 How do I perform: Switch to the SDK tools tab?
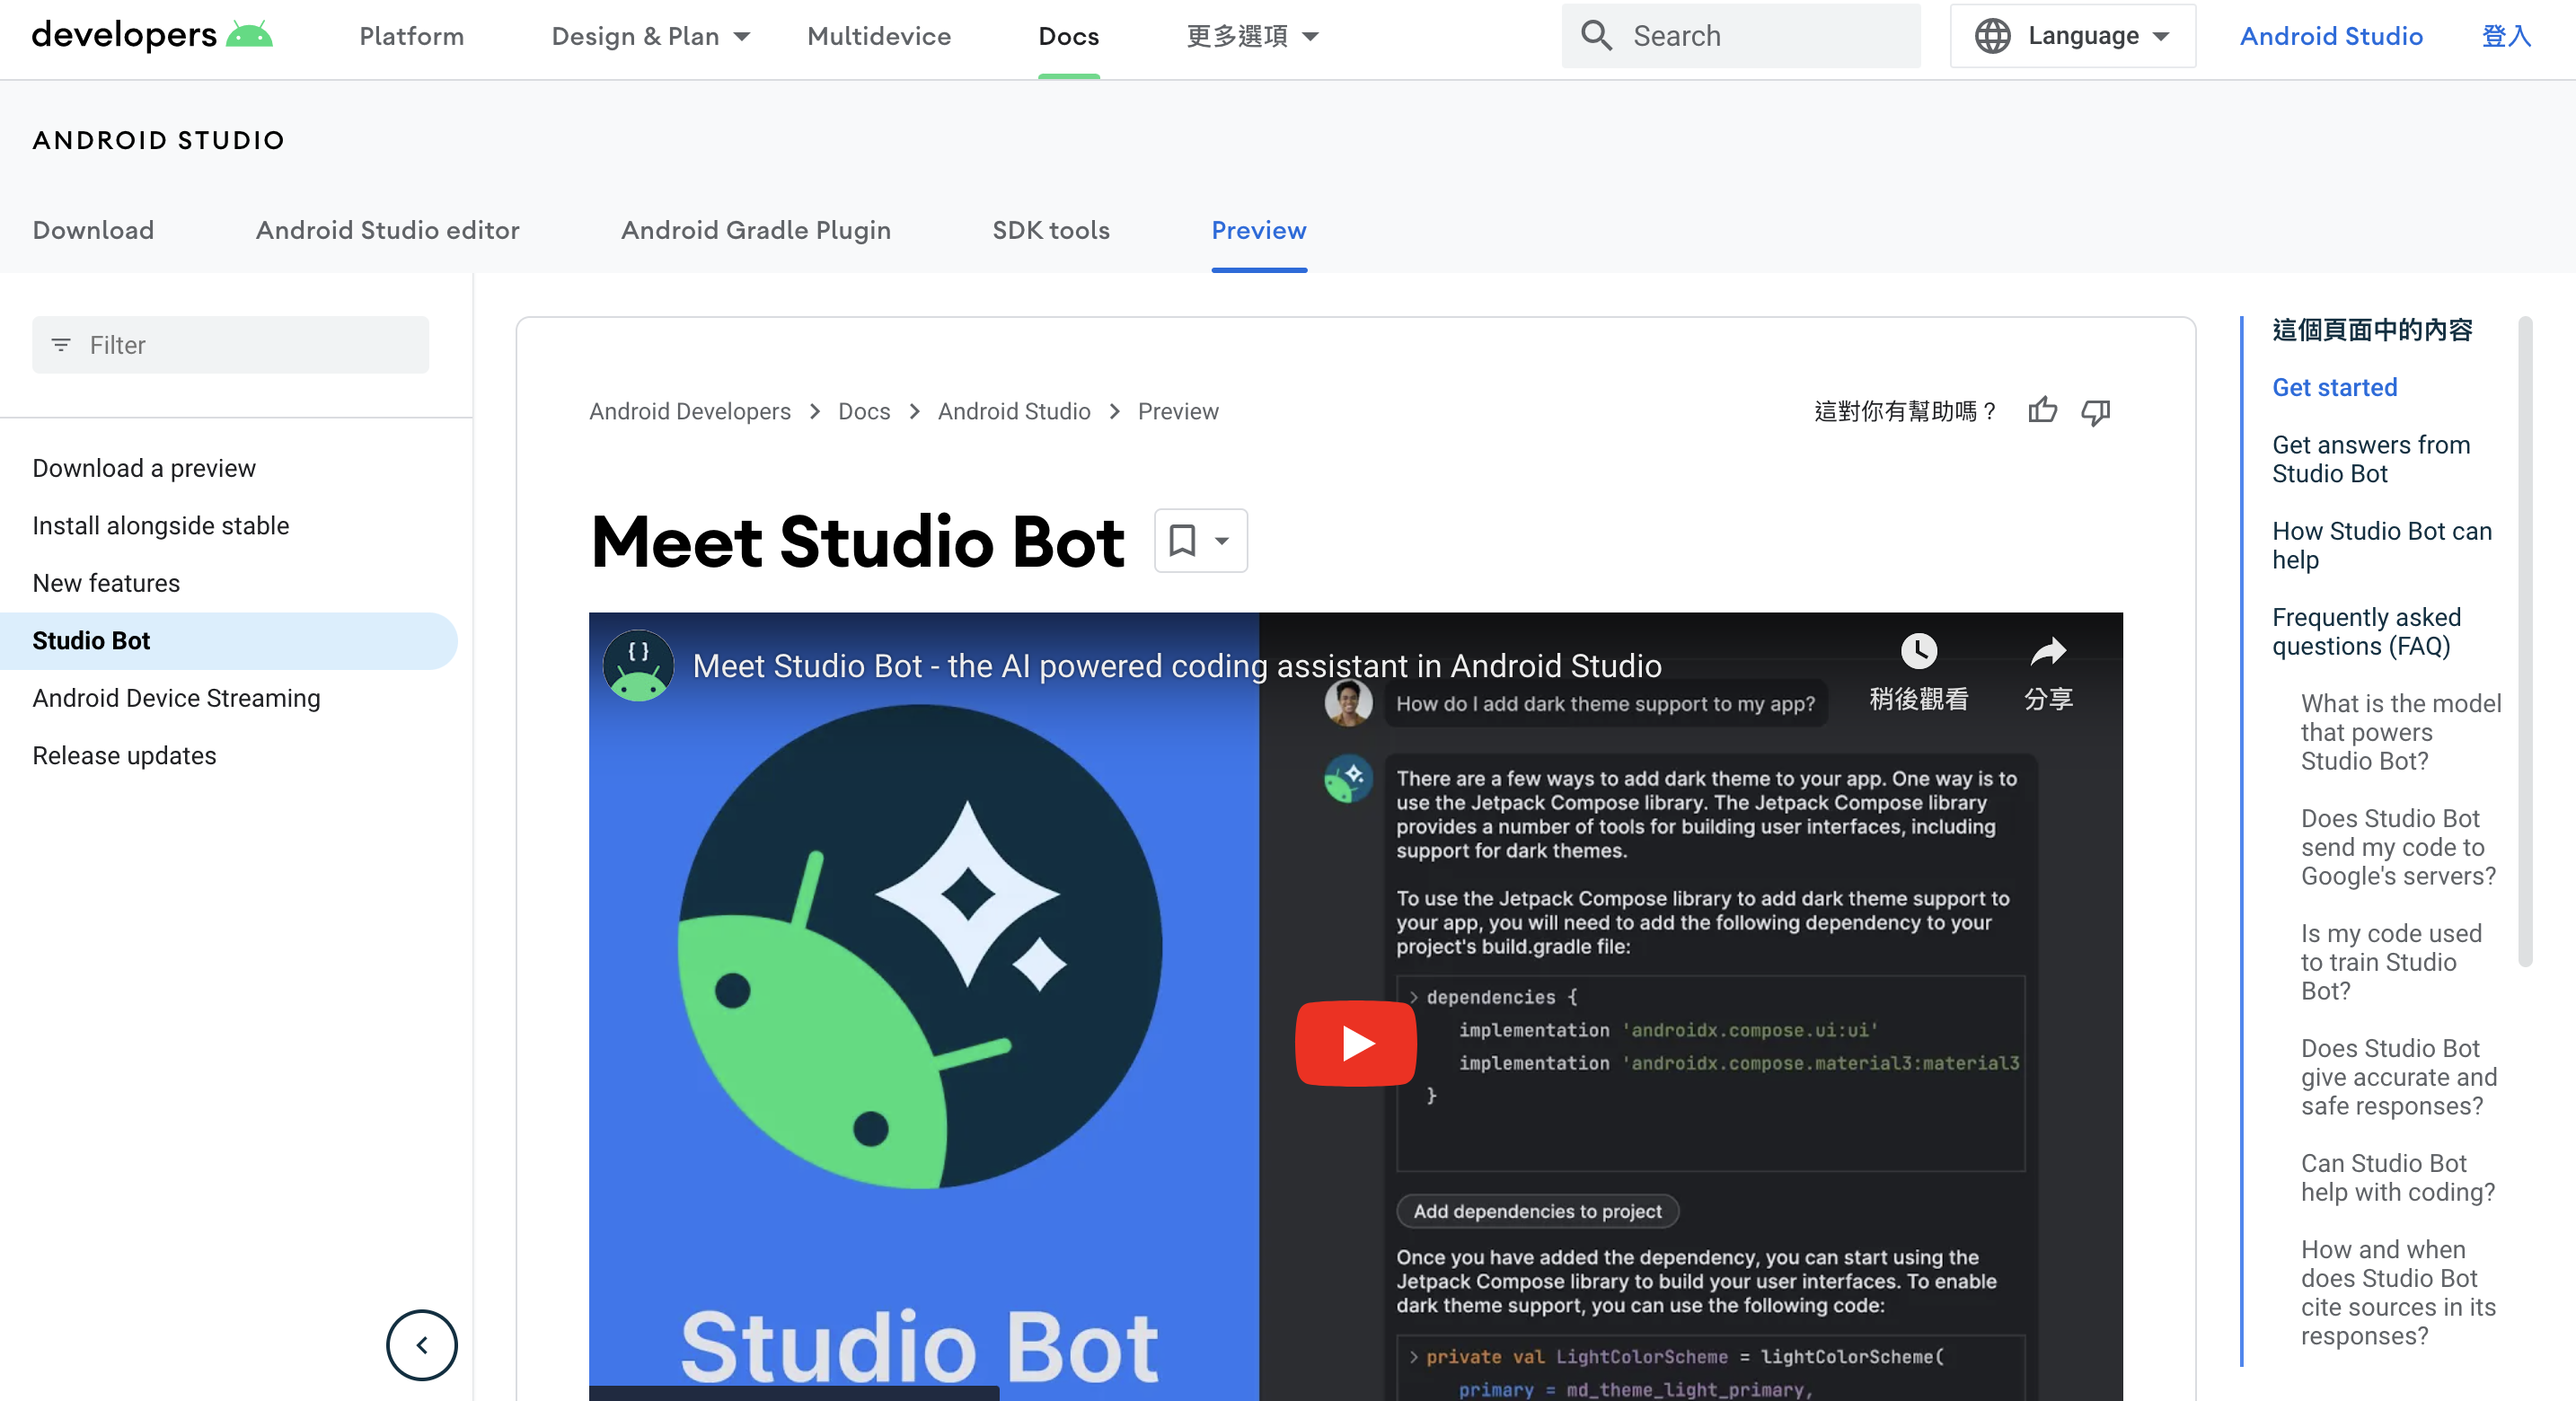point(1050,230)
